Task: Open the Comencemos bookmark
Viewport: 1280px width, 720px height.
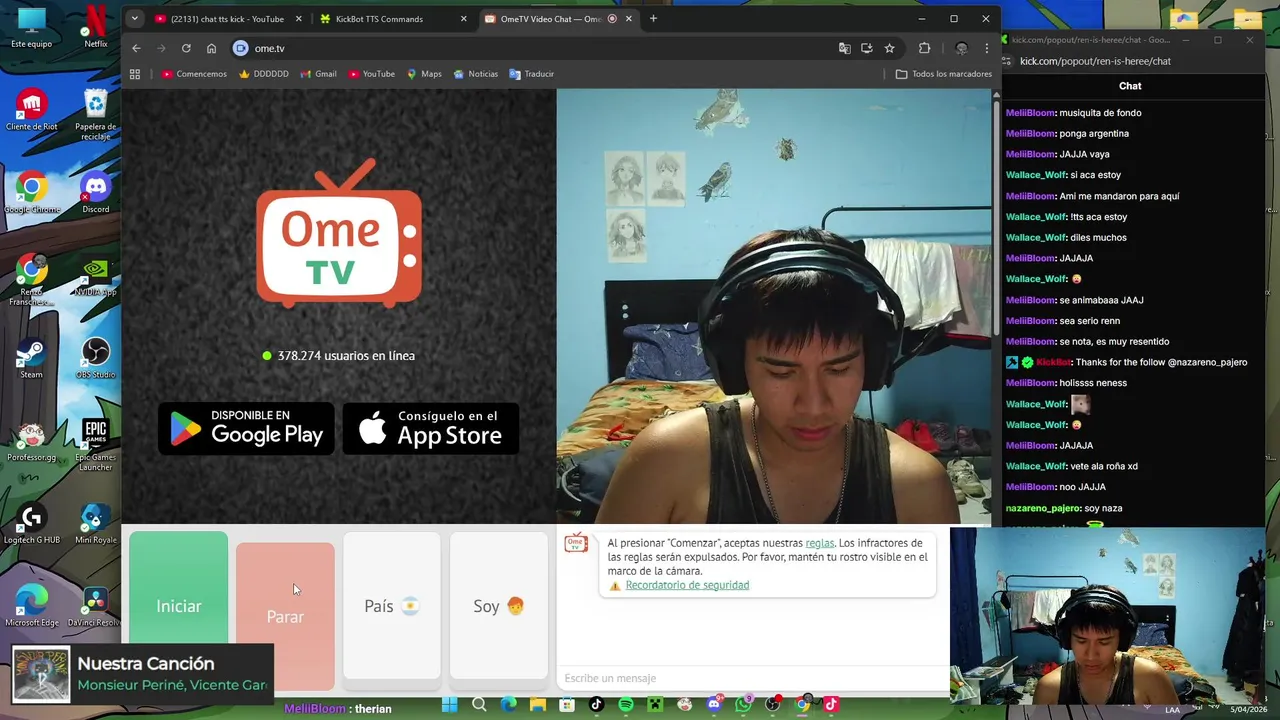Action: pos(194,74)
